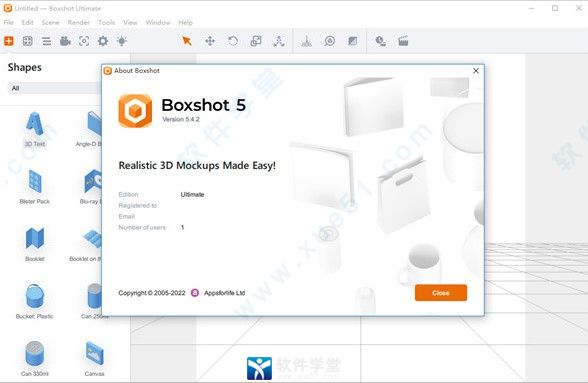This screenshot has height=383, width=588.
Task: Click the drop-to-floor tool icon
Action: 307,41
